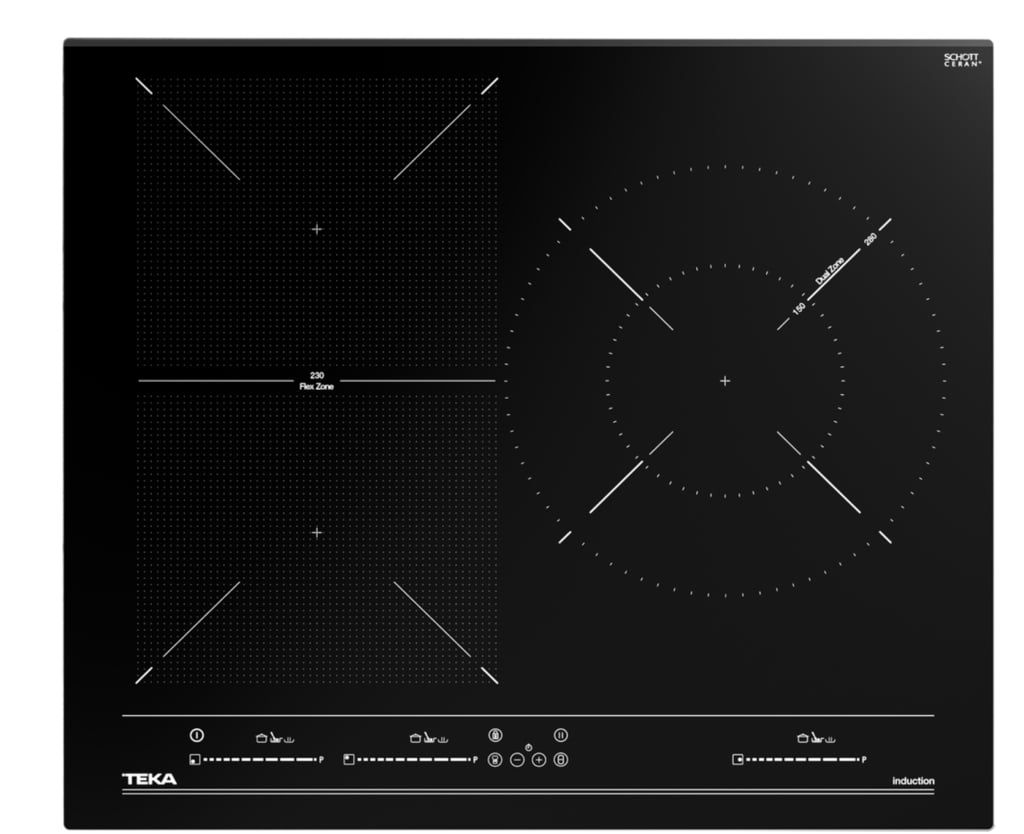Tap the middle power slider bar
This screenshot has height=834, width=1024.
point(414,760)
